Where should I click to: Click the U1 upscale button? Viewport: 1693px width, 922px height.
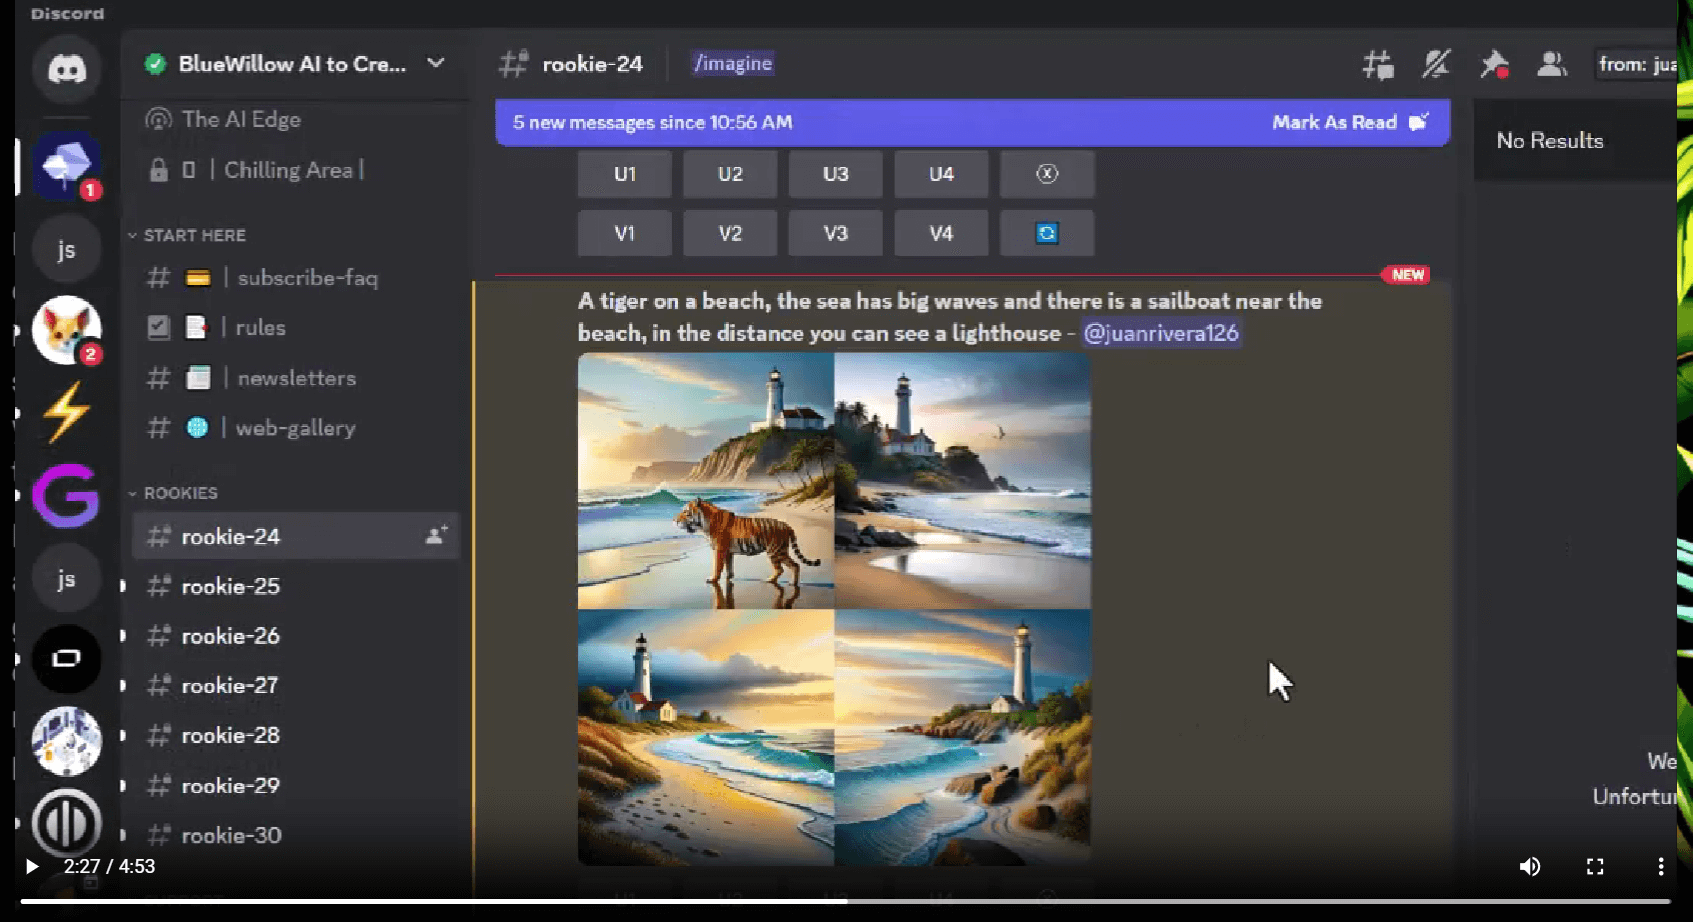pyautogui.click(x=624, y=174)
